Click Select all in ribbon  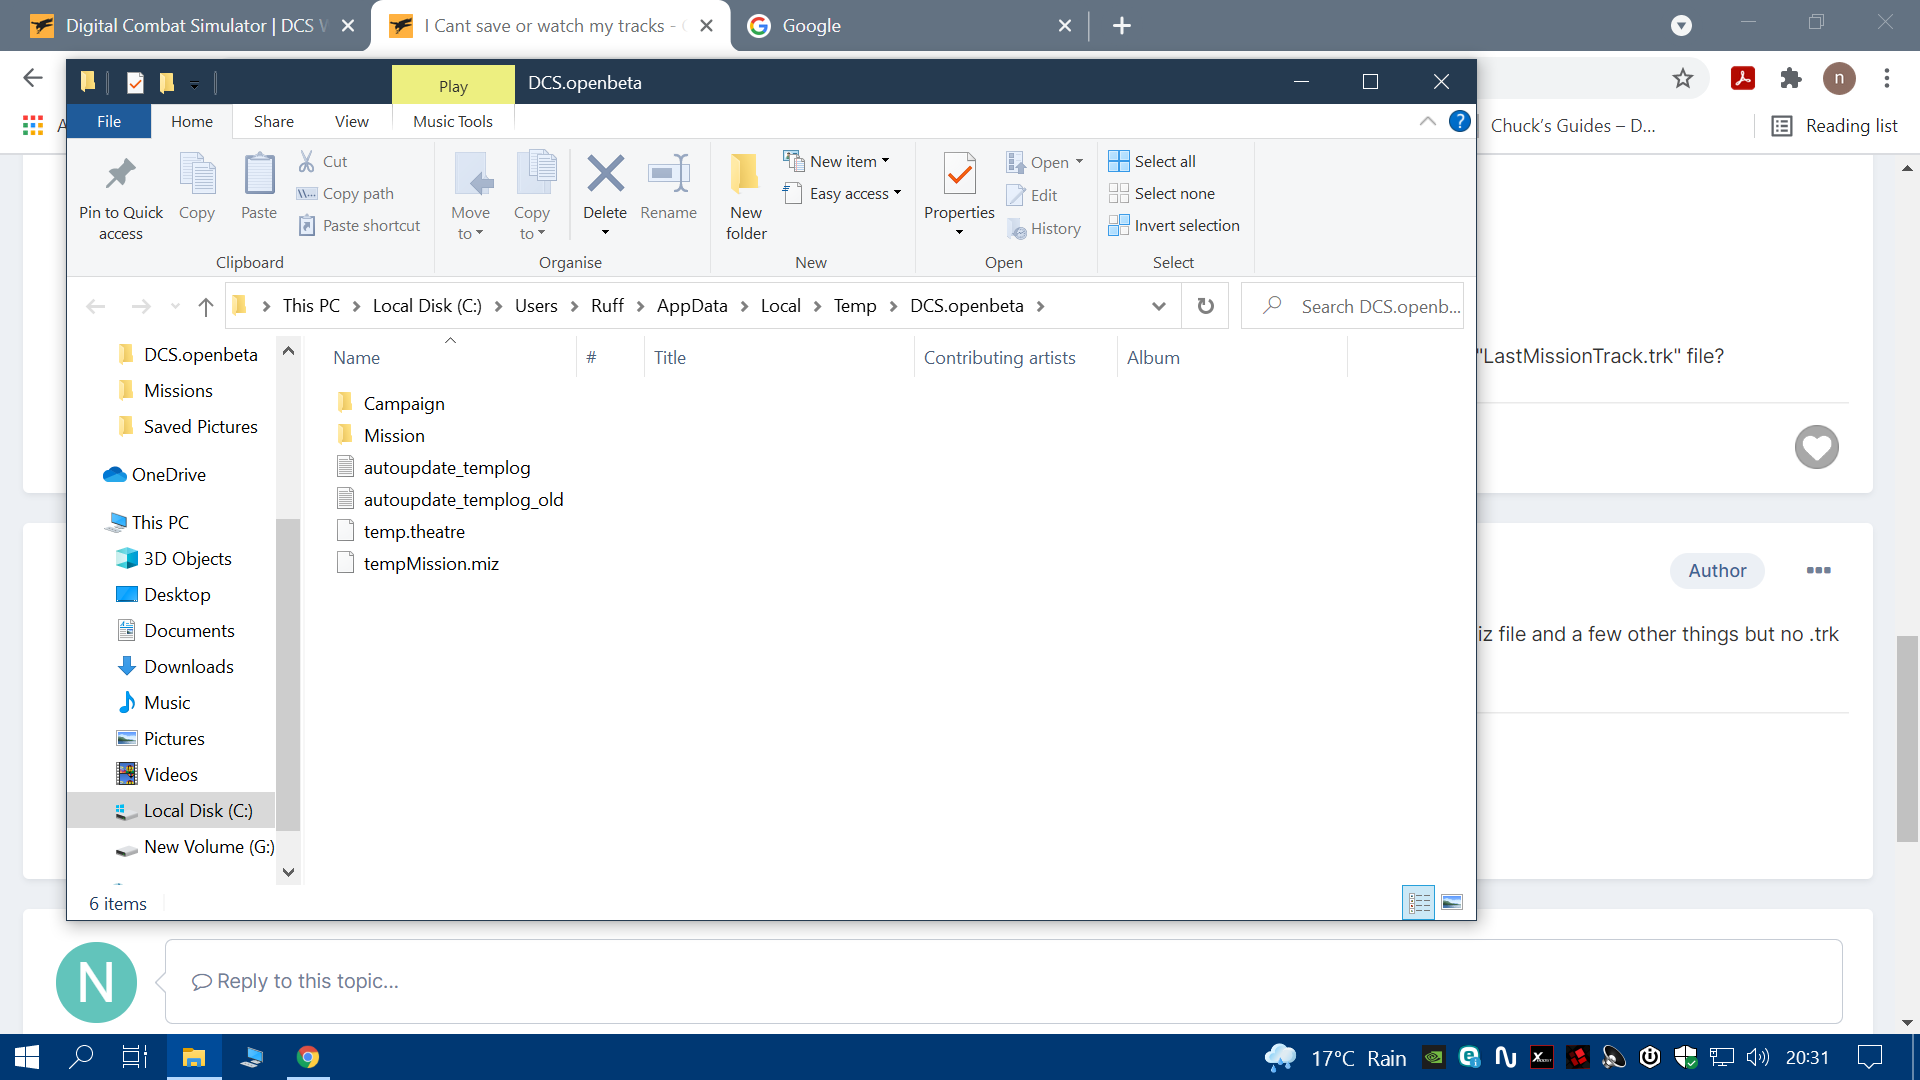[1152, 161]
